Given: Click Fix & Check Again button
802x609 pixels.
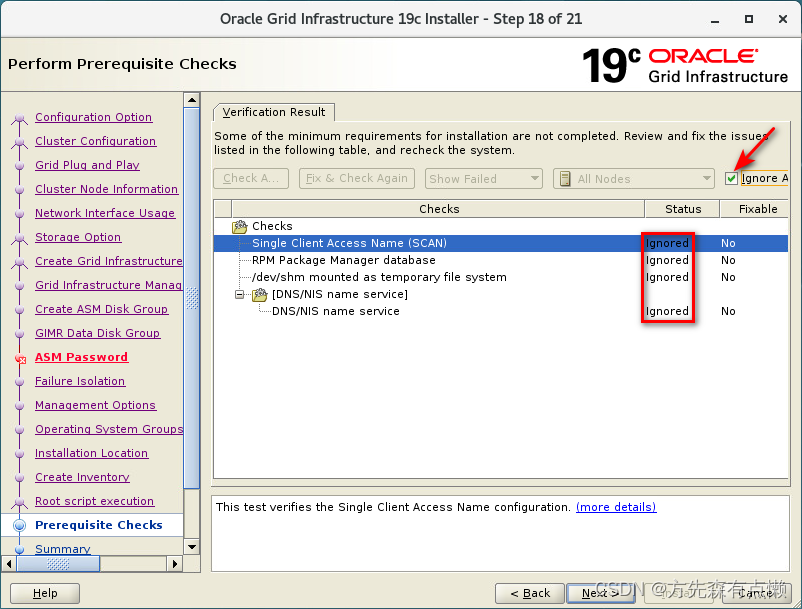Looking at the screenshot, I should point(357,178).
